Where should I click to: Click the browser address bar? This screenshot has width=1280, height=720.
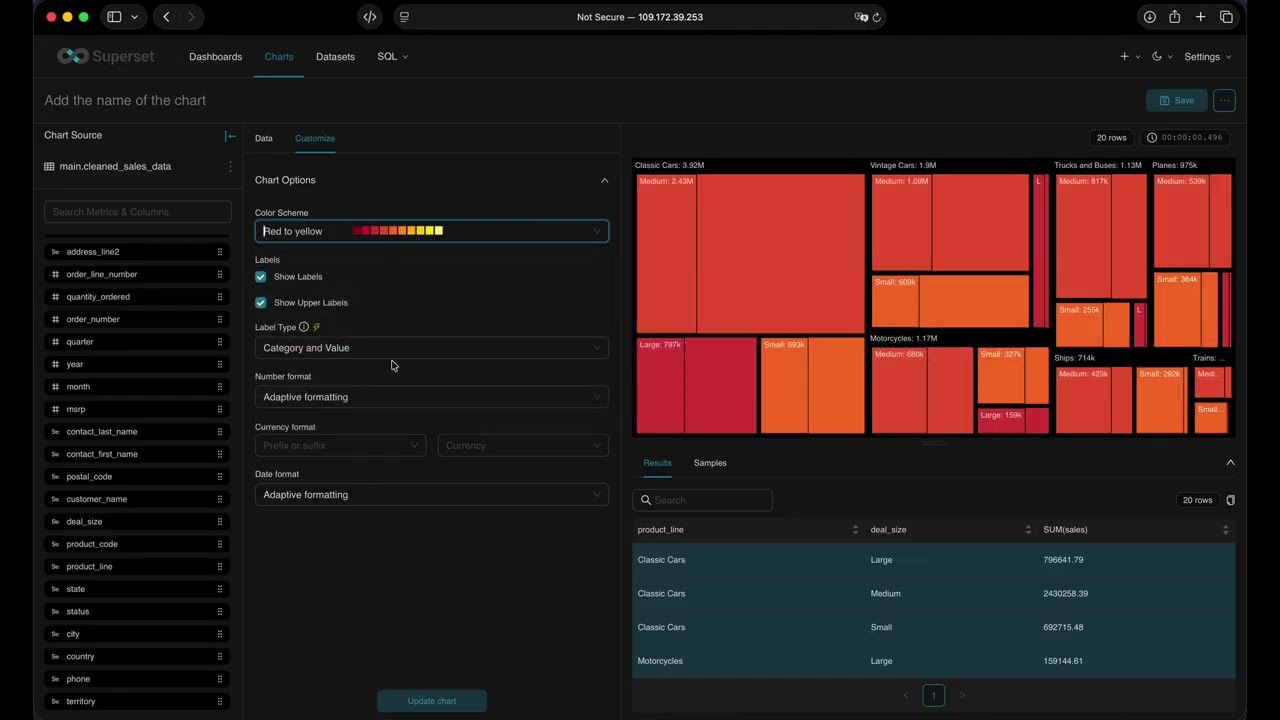640,17
